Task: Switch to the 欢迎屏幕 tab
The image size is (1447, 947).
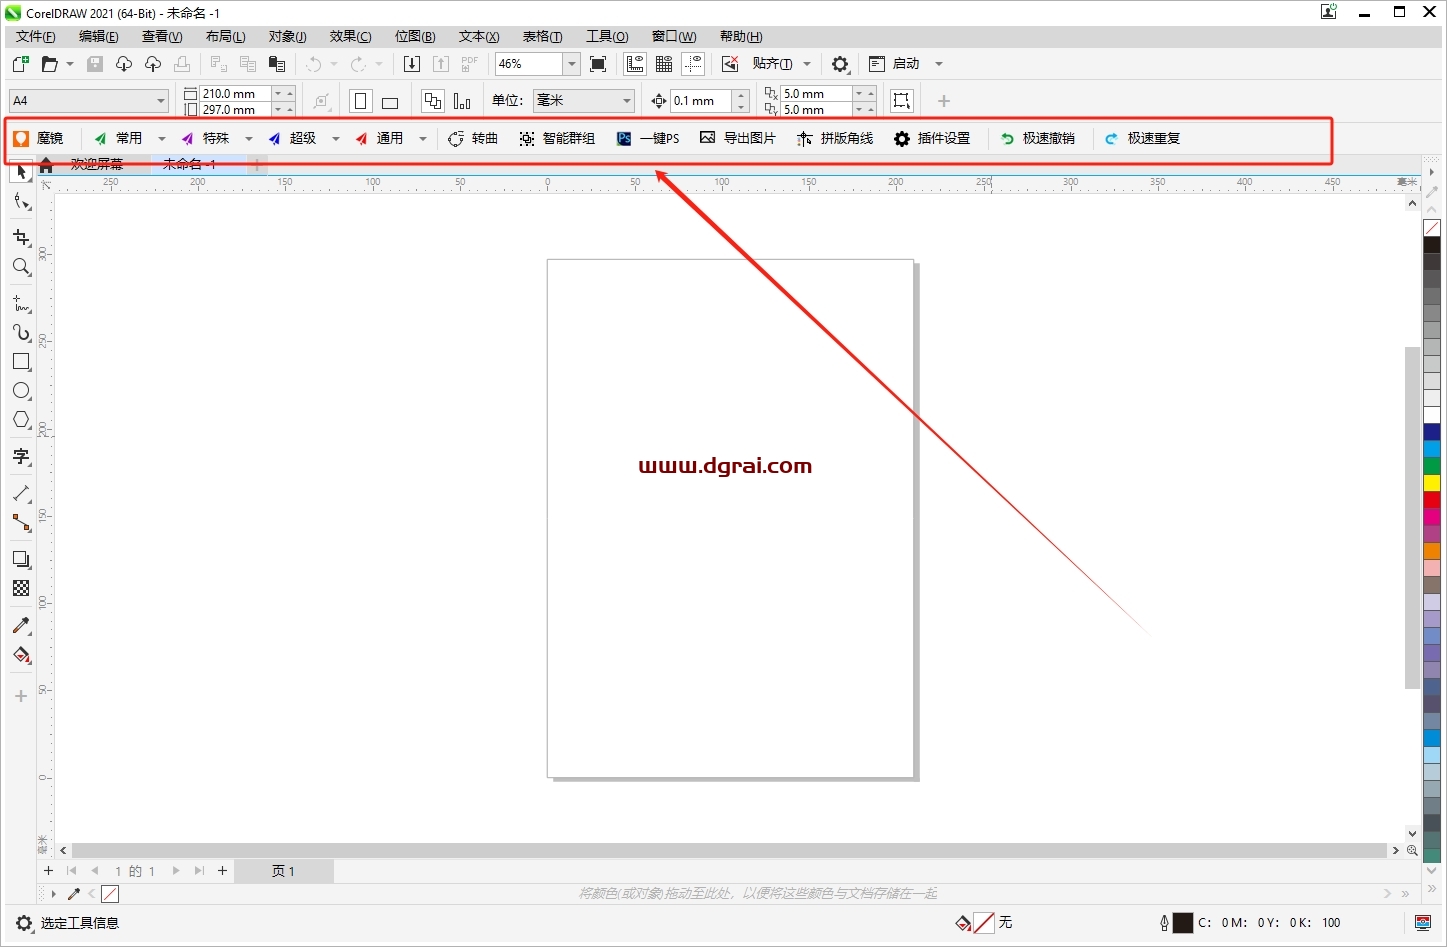Action: [x=97, y=164]
